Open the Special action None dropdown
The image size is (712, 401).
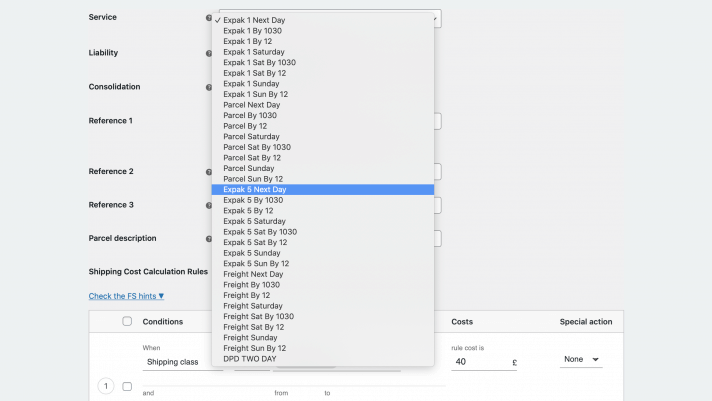tap(581, 360)
